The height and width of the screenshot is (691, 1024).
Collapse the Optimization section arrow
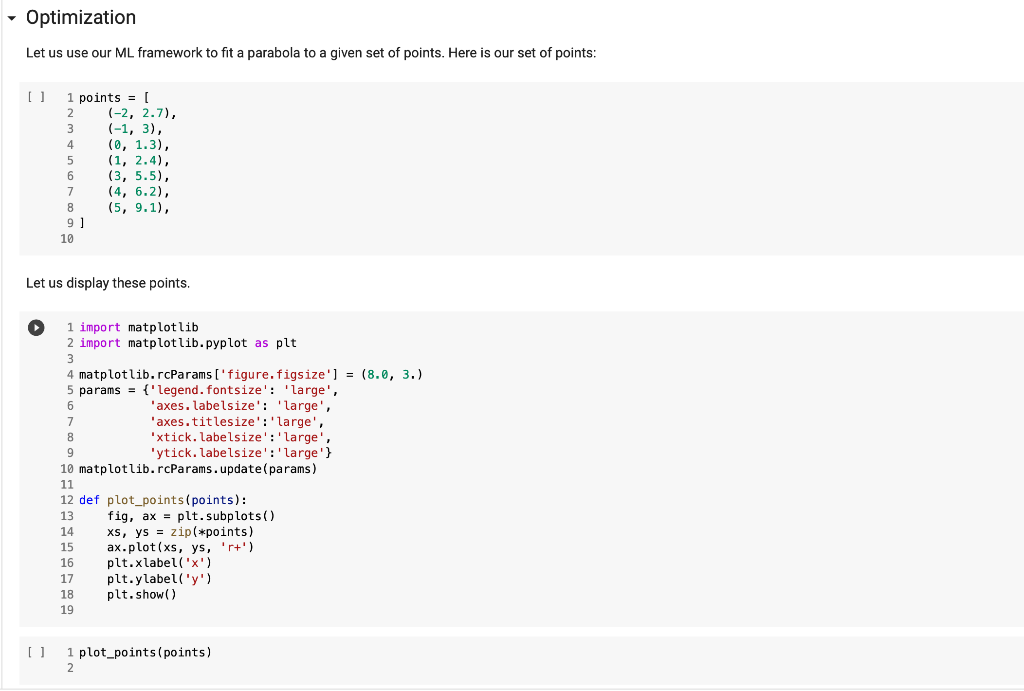pos(11,19)
